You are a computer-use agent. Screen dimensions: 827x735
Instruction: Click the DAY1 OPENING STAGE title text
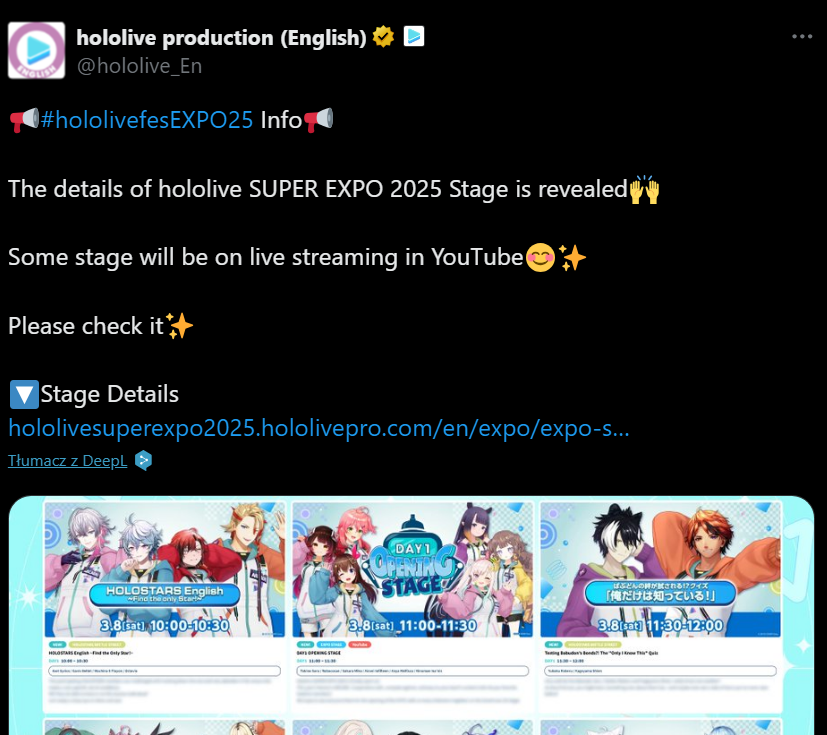click(x=319, y=653)
